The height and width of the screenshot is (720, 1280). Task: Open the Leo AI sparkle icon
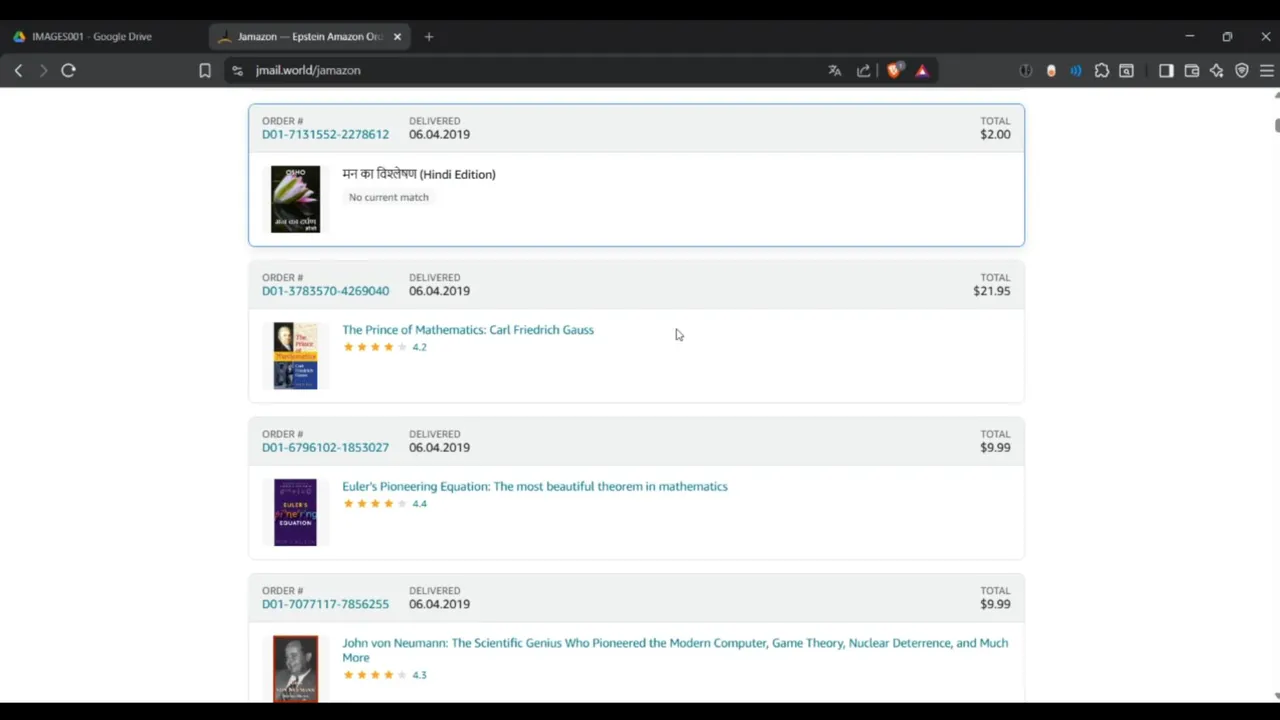[x=1216, y=71]
